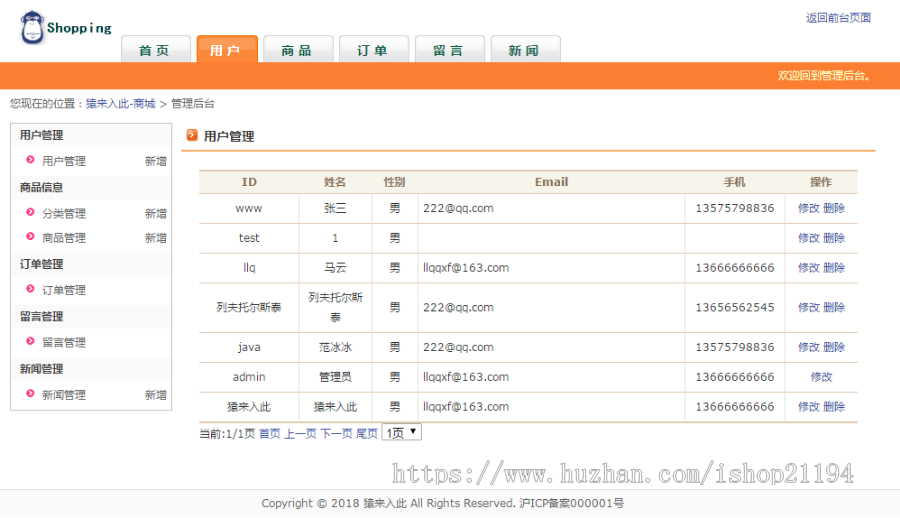Open the 留言 tab

[449, 49]
